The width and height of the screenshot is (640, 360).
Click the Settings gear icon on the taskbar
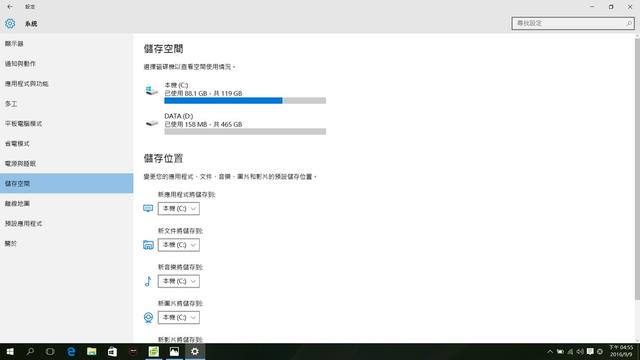coord(195,351)
